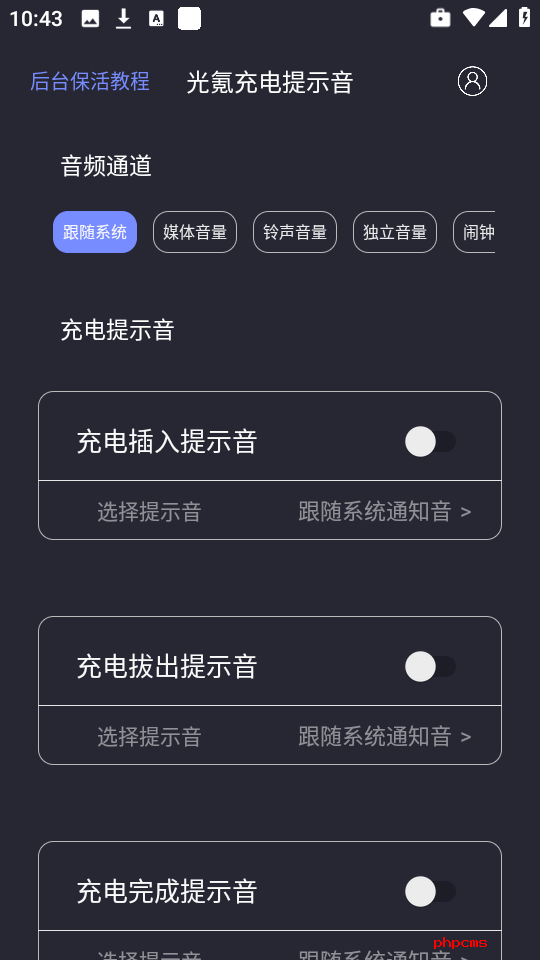Tap the keyboard language A icon

(x=157, y=18)
